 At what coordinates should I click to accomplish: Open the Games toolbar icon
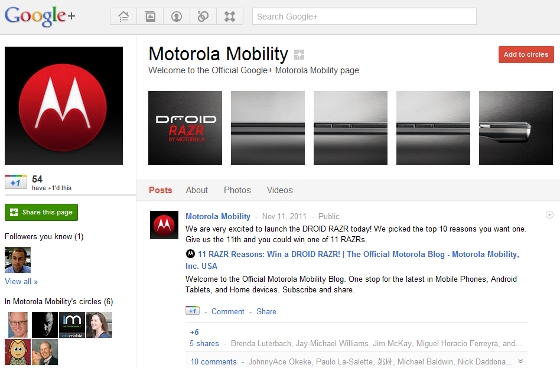pyautogui.click(x=229, y=16)
